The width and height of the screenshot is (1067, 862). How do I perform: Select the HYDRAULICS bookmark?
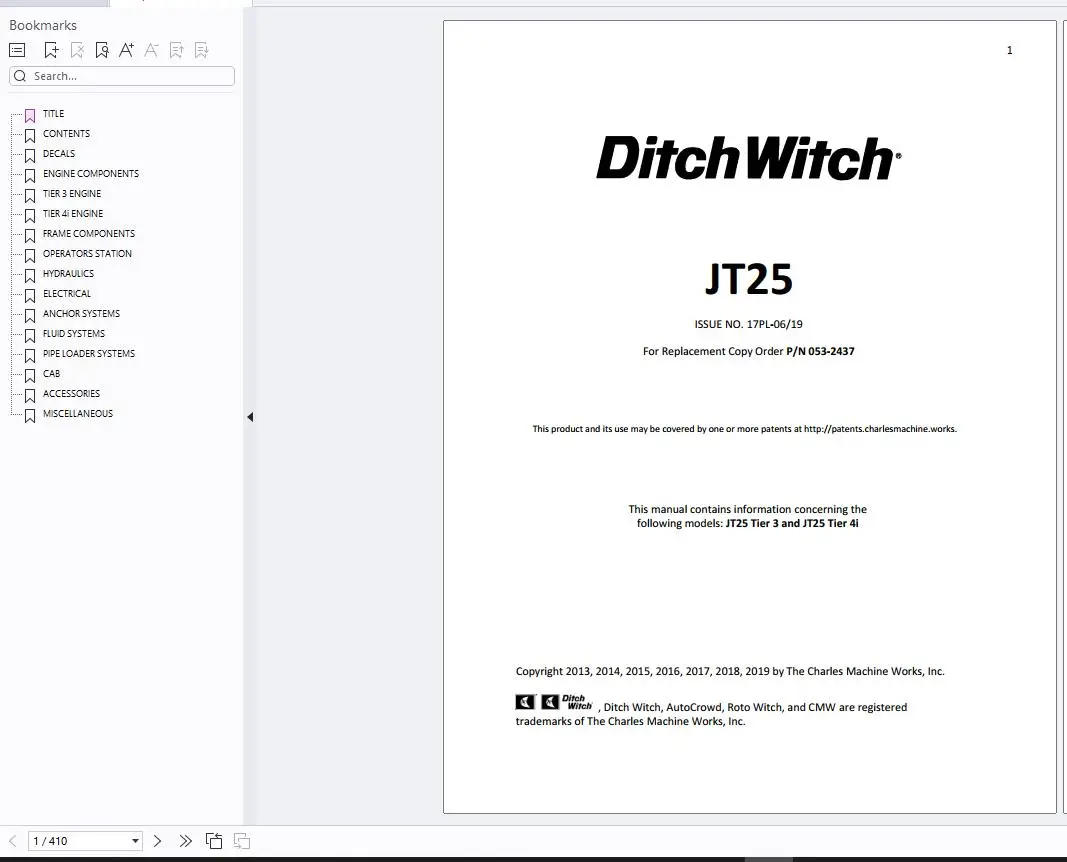(69, 273)
